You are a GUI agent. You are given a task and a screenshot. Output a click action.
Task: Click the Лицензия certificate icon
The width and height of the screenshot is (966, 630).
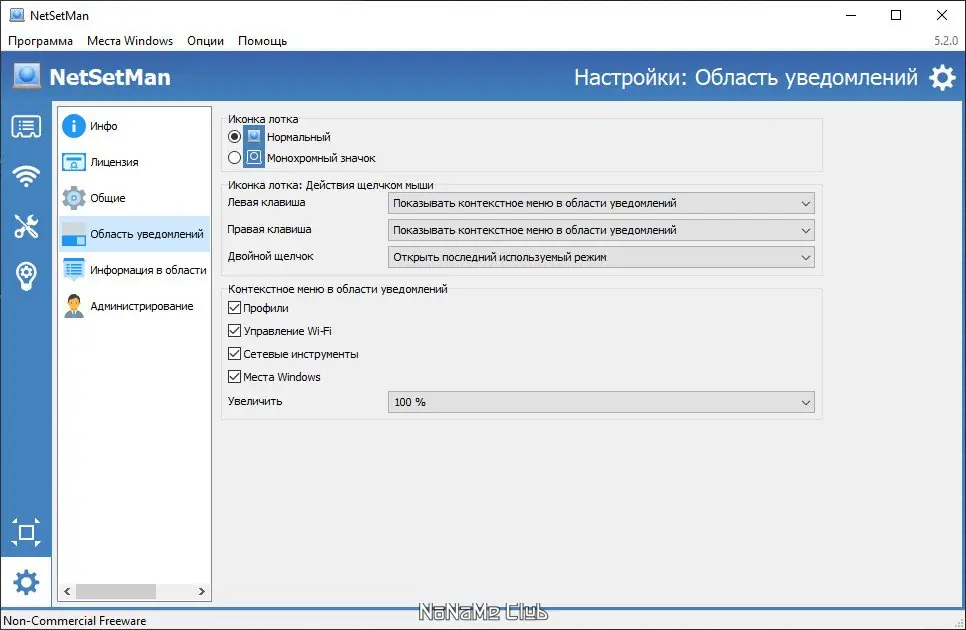(74, 162)
